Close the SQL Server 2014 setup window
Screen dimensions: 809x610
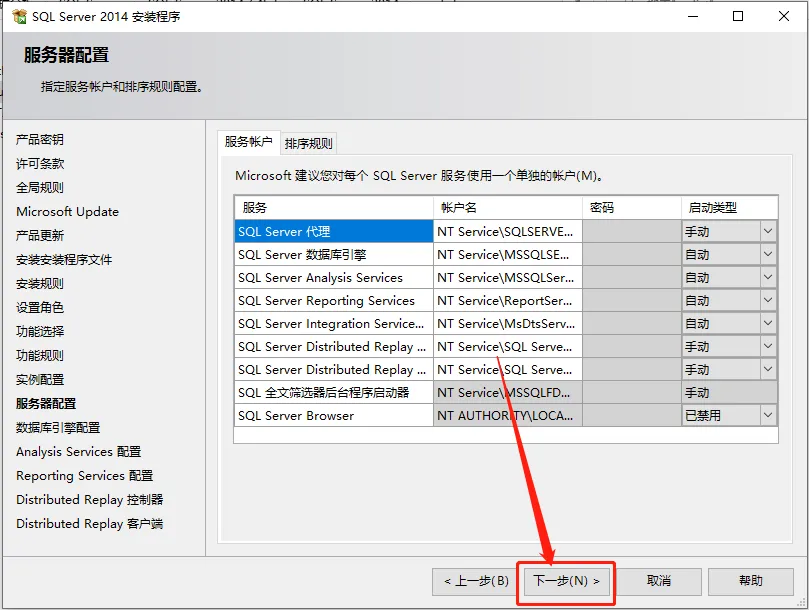point(784,16)
